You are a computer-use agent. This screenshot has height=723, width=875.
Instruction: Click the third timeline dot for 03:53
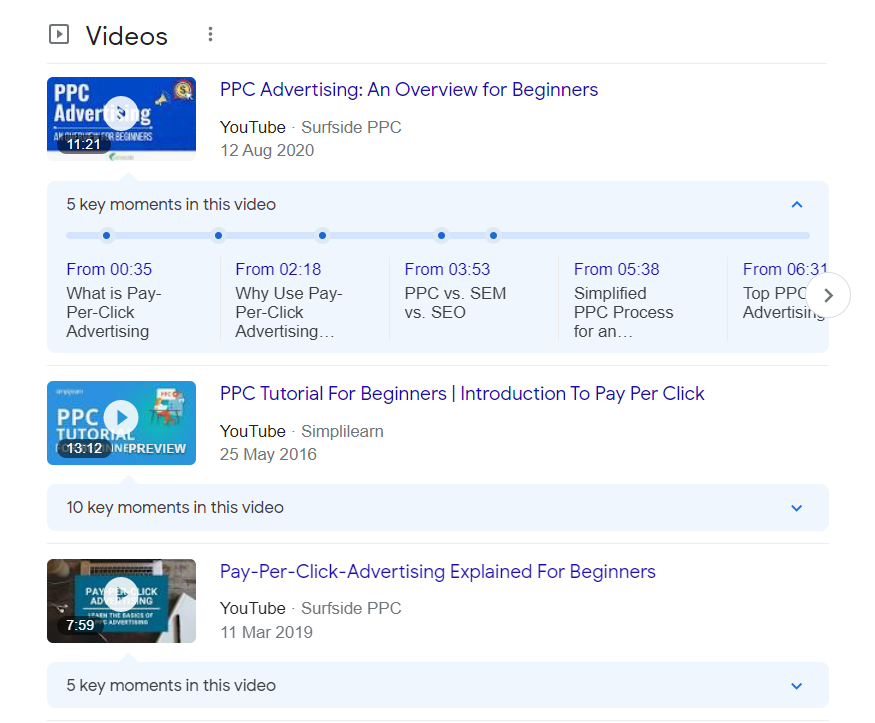(x=323, y=235)
